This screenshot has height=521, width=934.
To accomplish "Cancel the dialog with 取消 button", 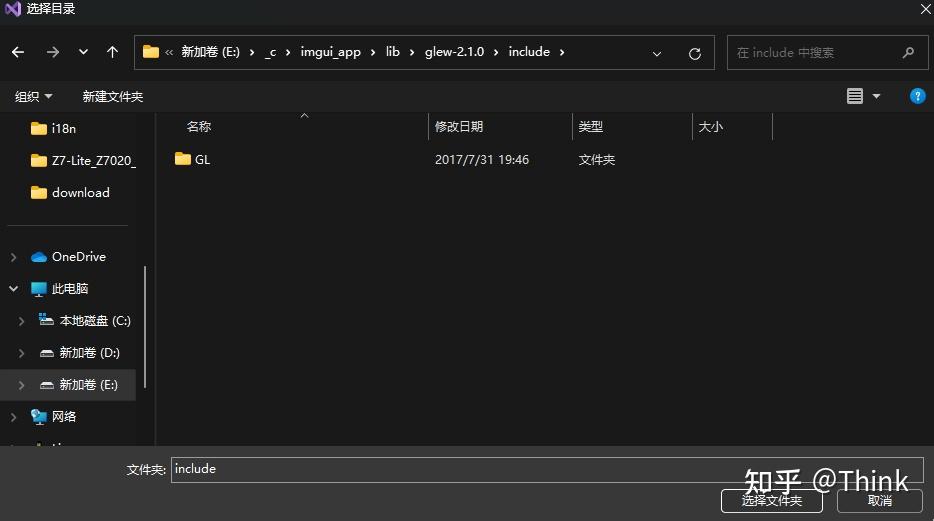I will pos(880,501).
